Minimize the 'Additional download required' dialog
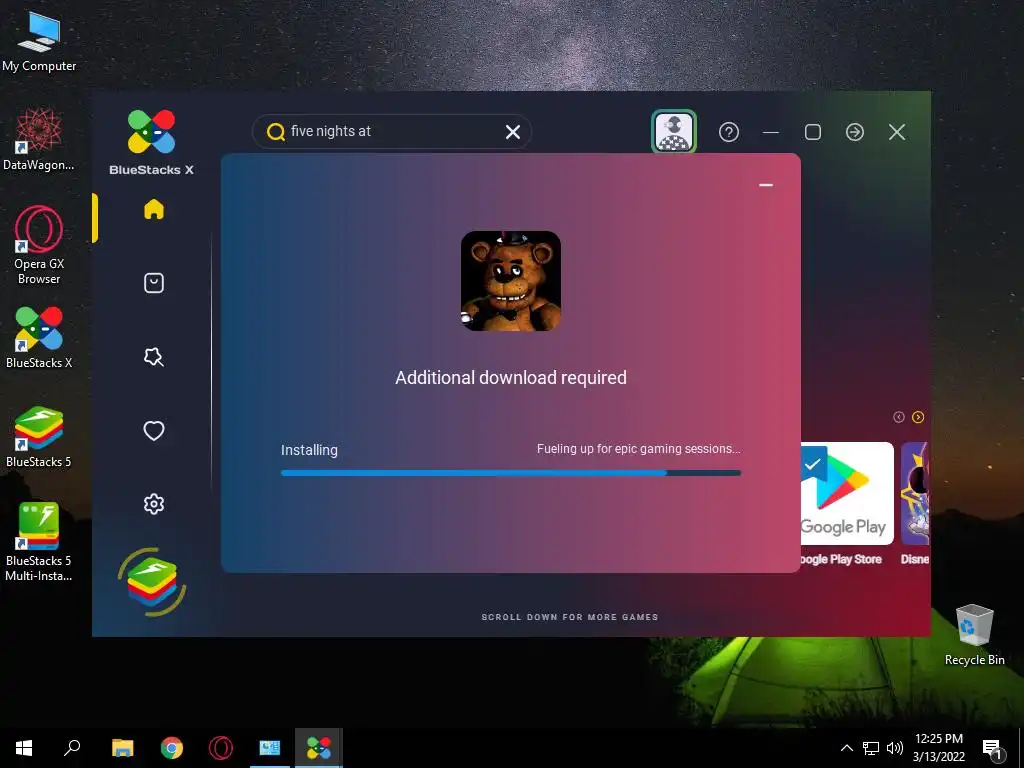Viewport: 1024px width, 768px height. point(766,185)
